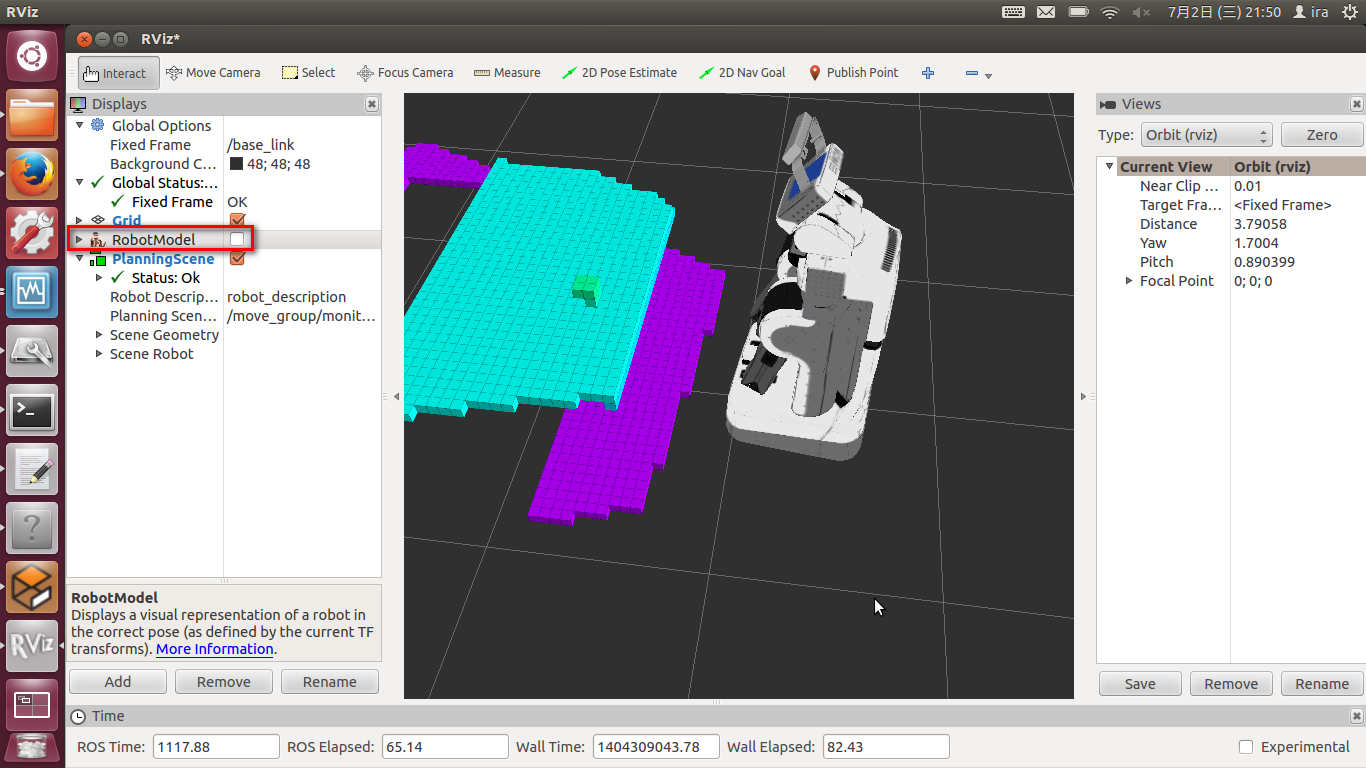Click the mail indicator in top bar
The image size is (1366, 768).
1046,12
